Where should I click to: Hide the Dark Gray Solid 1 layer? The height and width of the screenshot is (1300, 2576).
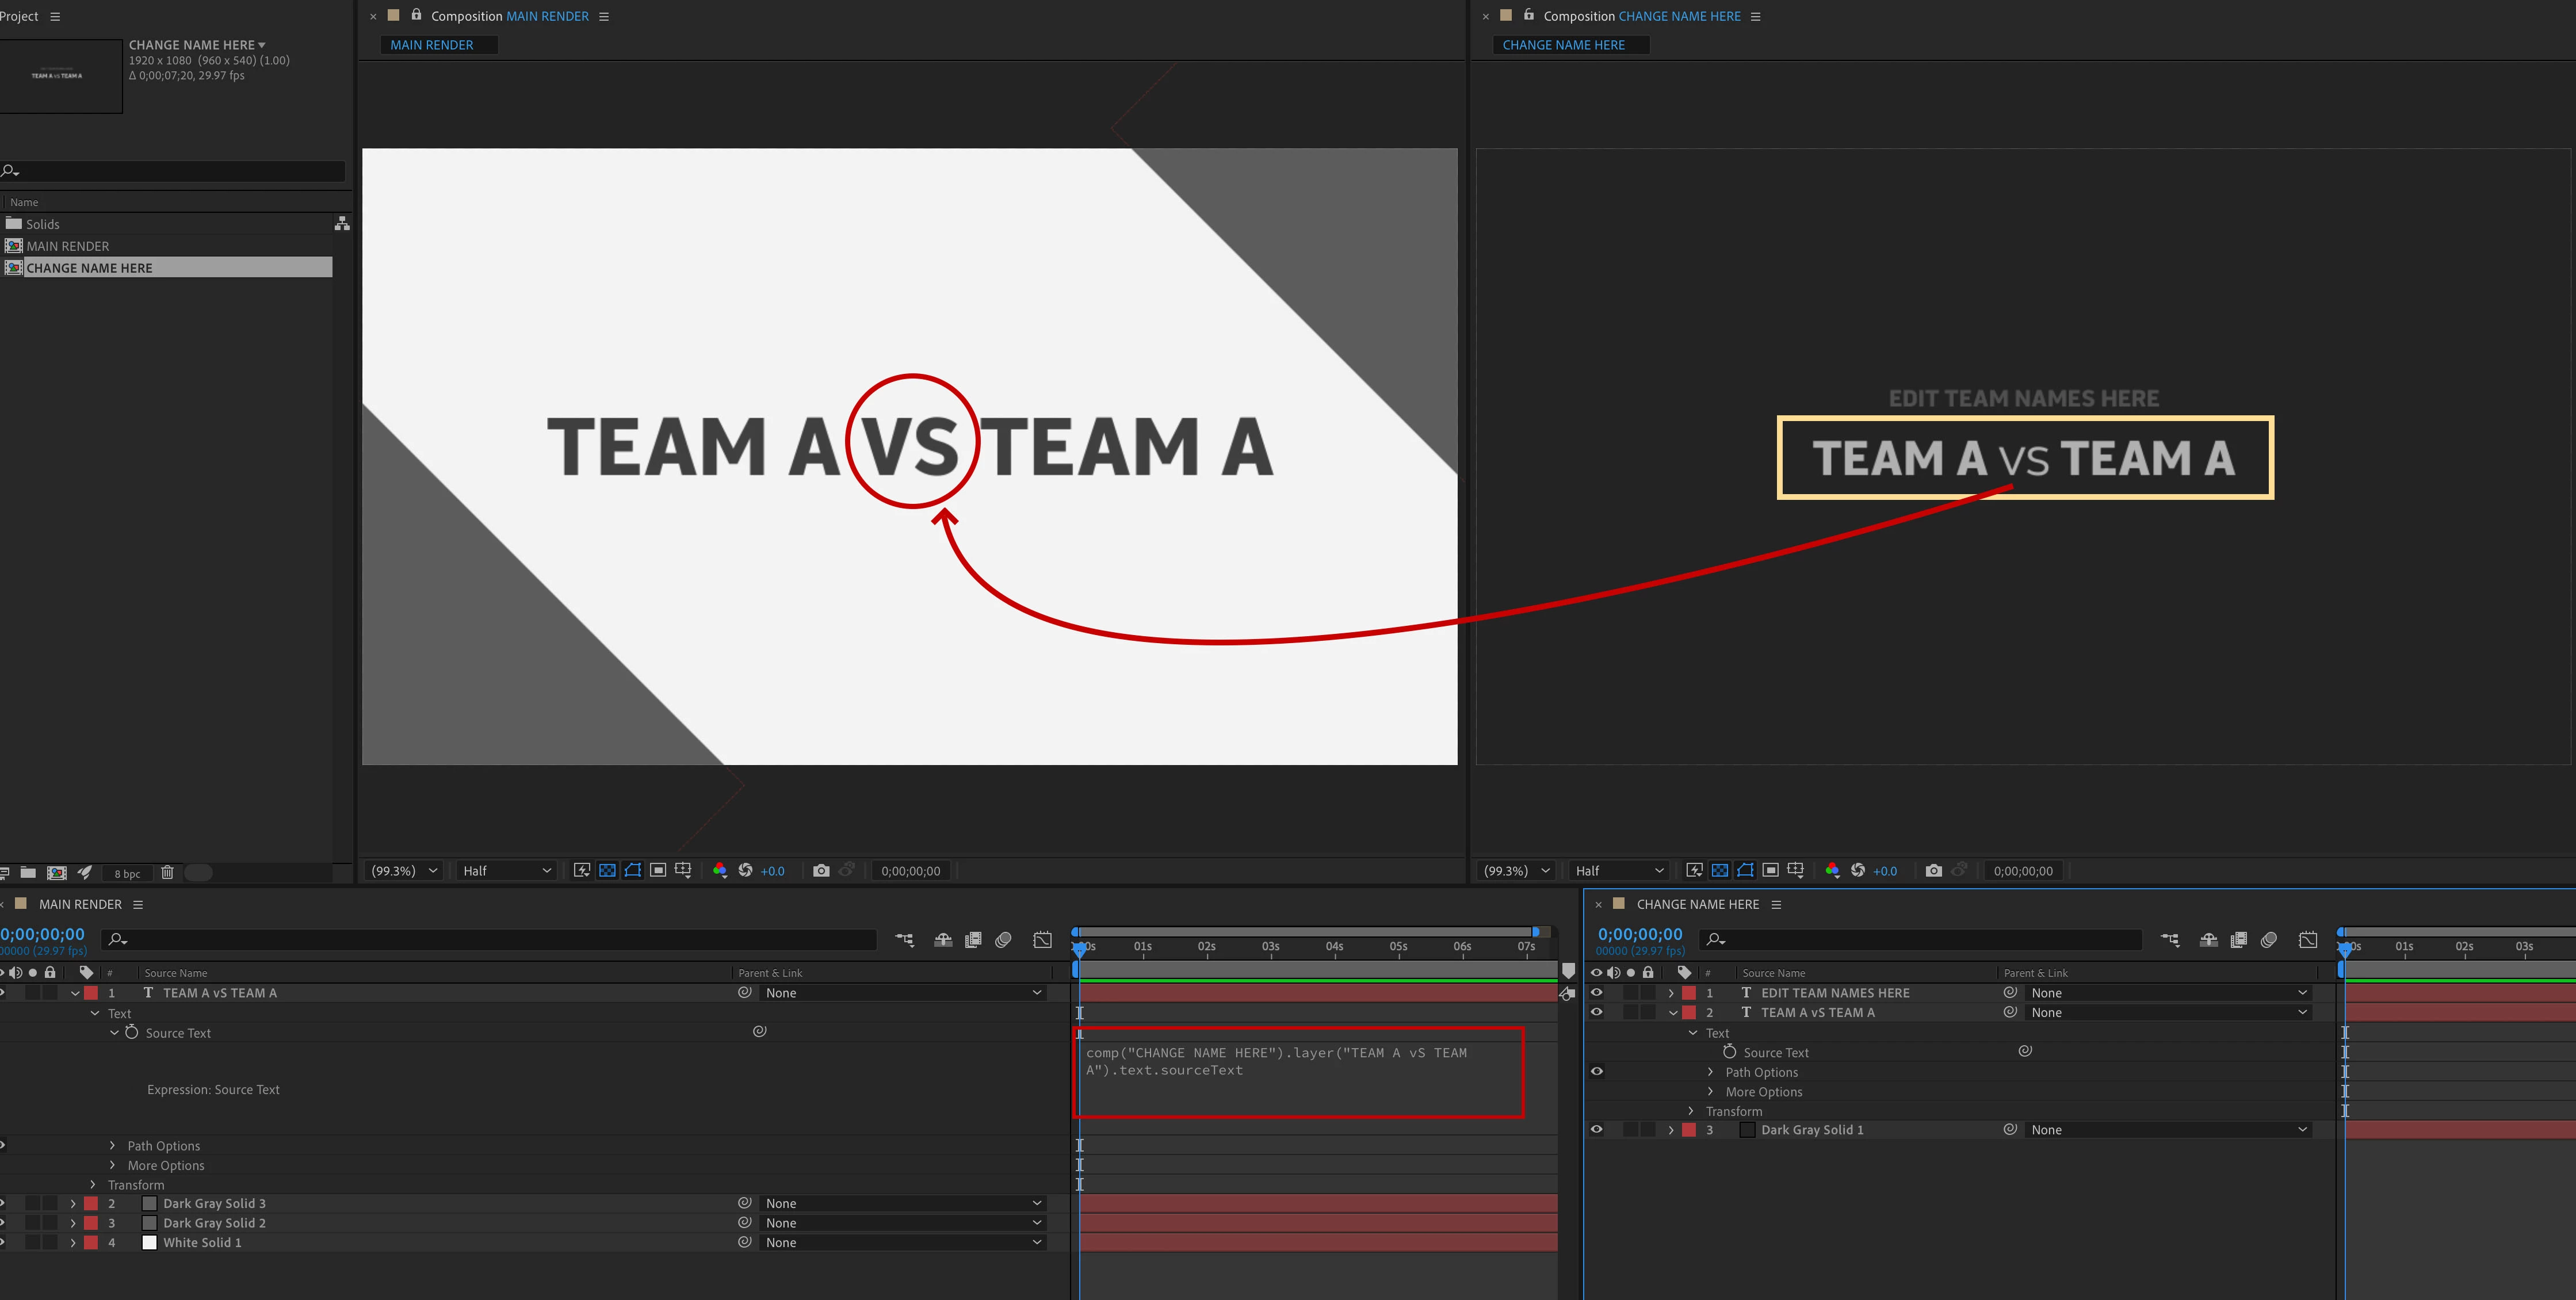[x=1596, y=1129]
